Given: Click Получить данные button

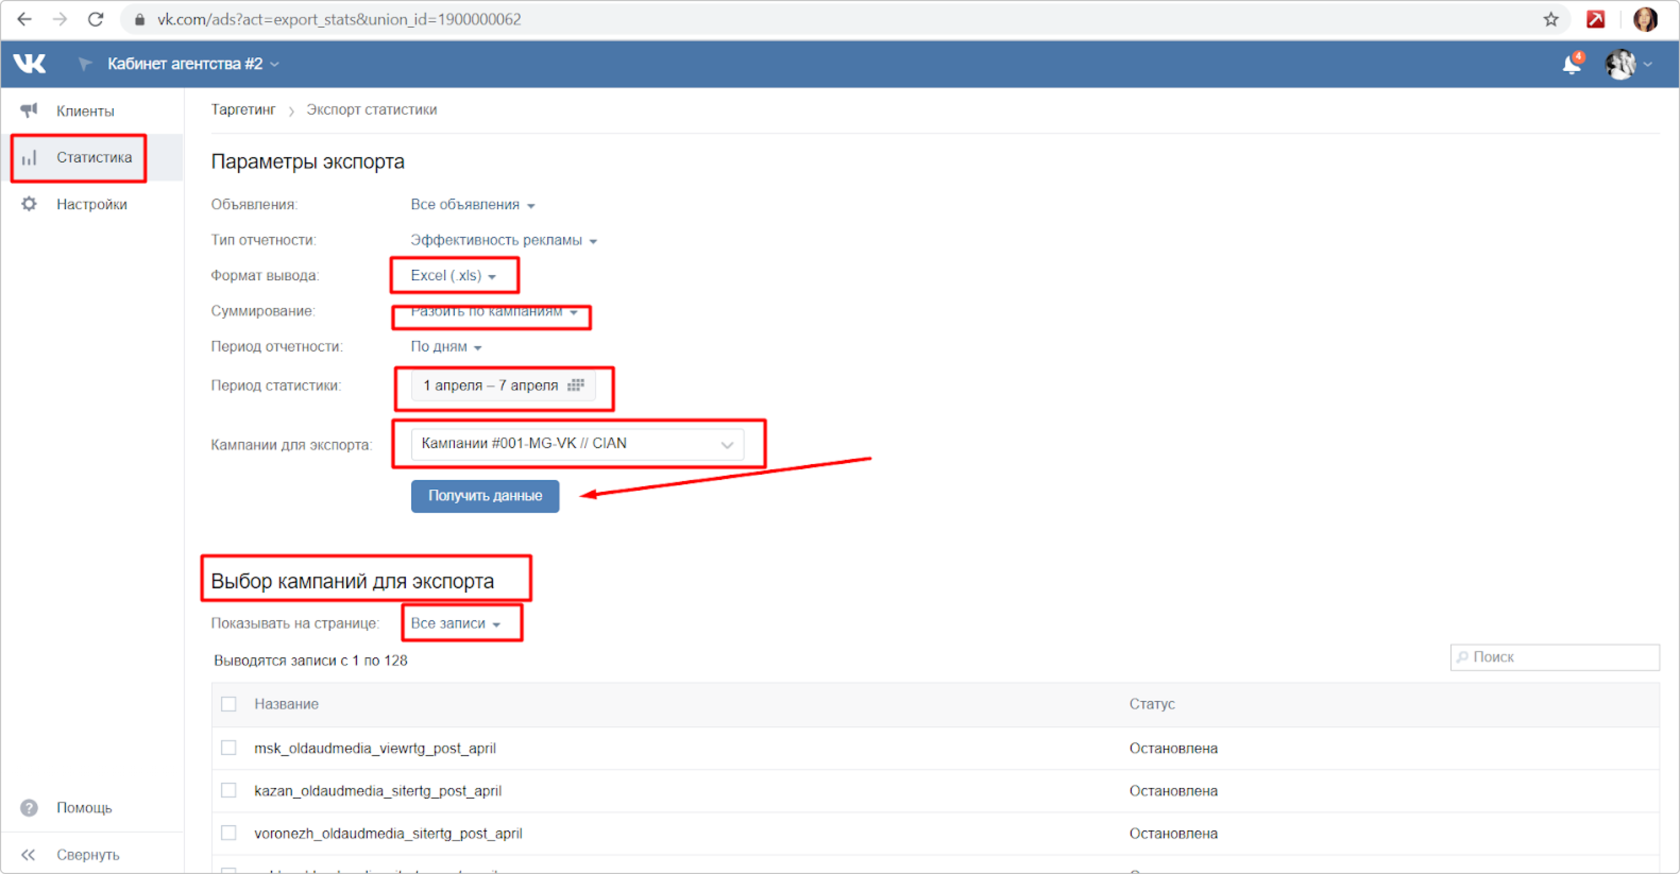Looking at the screenshot, I should click(485, 496).
